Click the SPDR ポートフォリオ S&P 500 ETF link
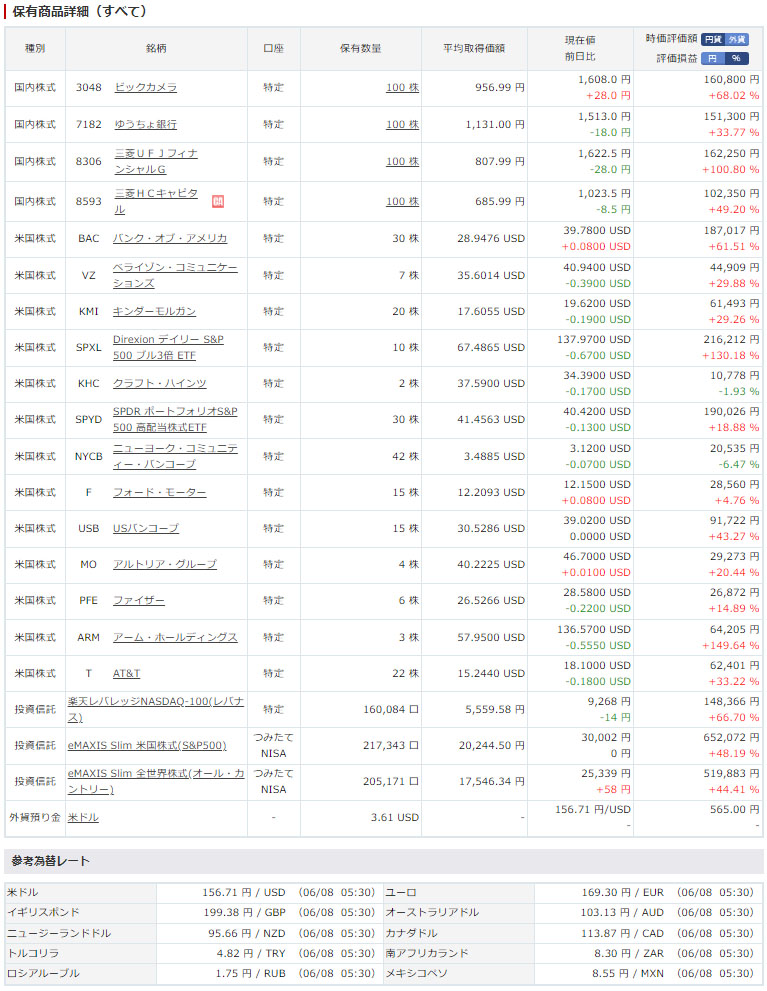Screen dimensions: 767x991 pos(174,419)
